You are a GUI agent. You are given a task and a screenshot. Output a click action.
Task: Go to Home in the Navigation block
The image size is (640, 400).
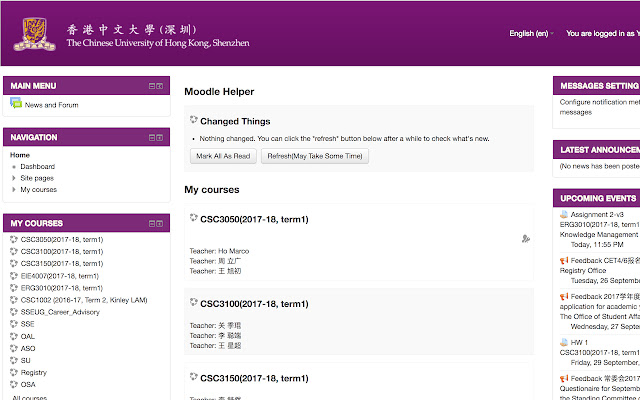click(x=20, y=155)
